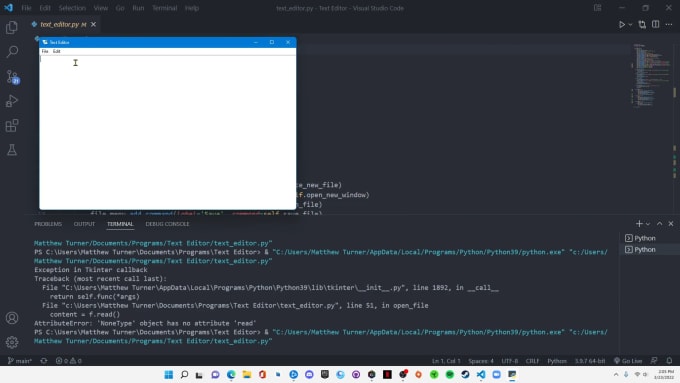Select the text_editor.py editor tab
The image size is (680, 383).
(x=63, y=24)
